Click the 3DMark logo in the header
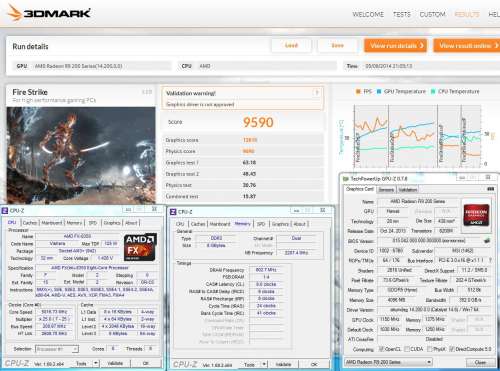Image resolution: width=500 pixels, height=371 pixels. [x=49, y=13]
